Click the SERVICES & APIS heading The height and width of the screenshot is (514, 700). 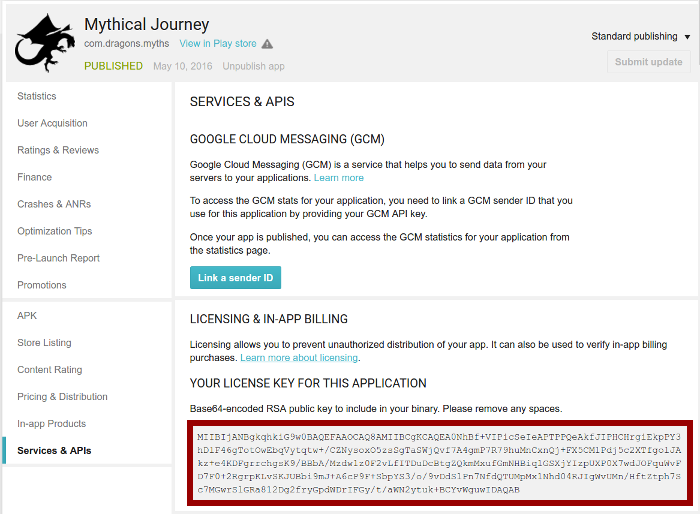coord(242,101)
